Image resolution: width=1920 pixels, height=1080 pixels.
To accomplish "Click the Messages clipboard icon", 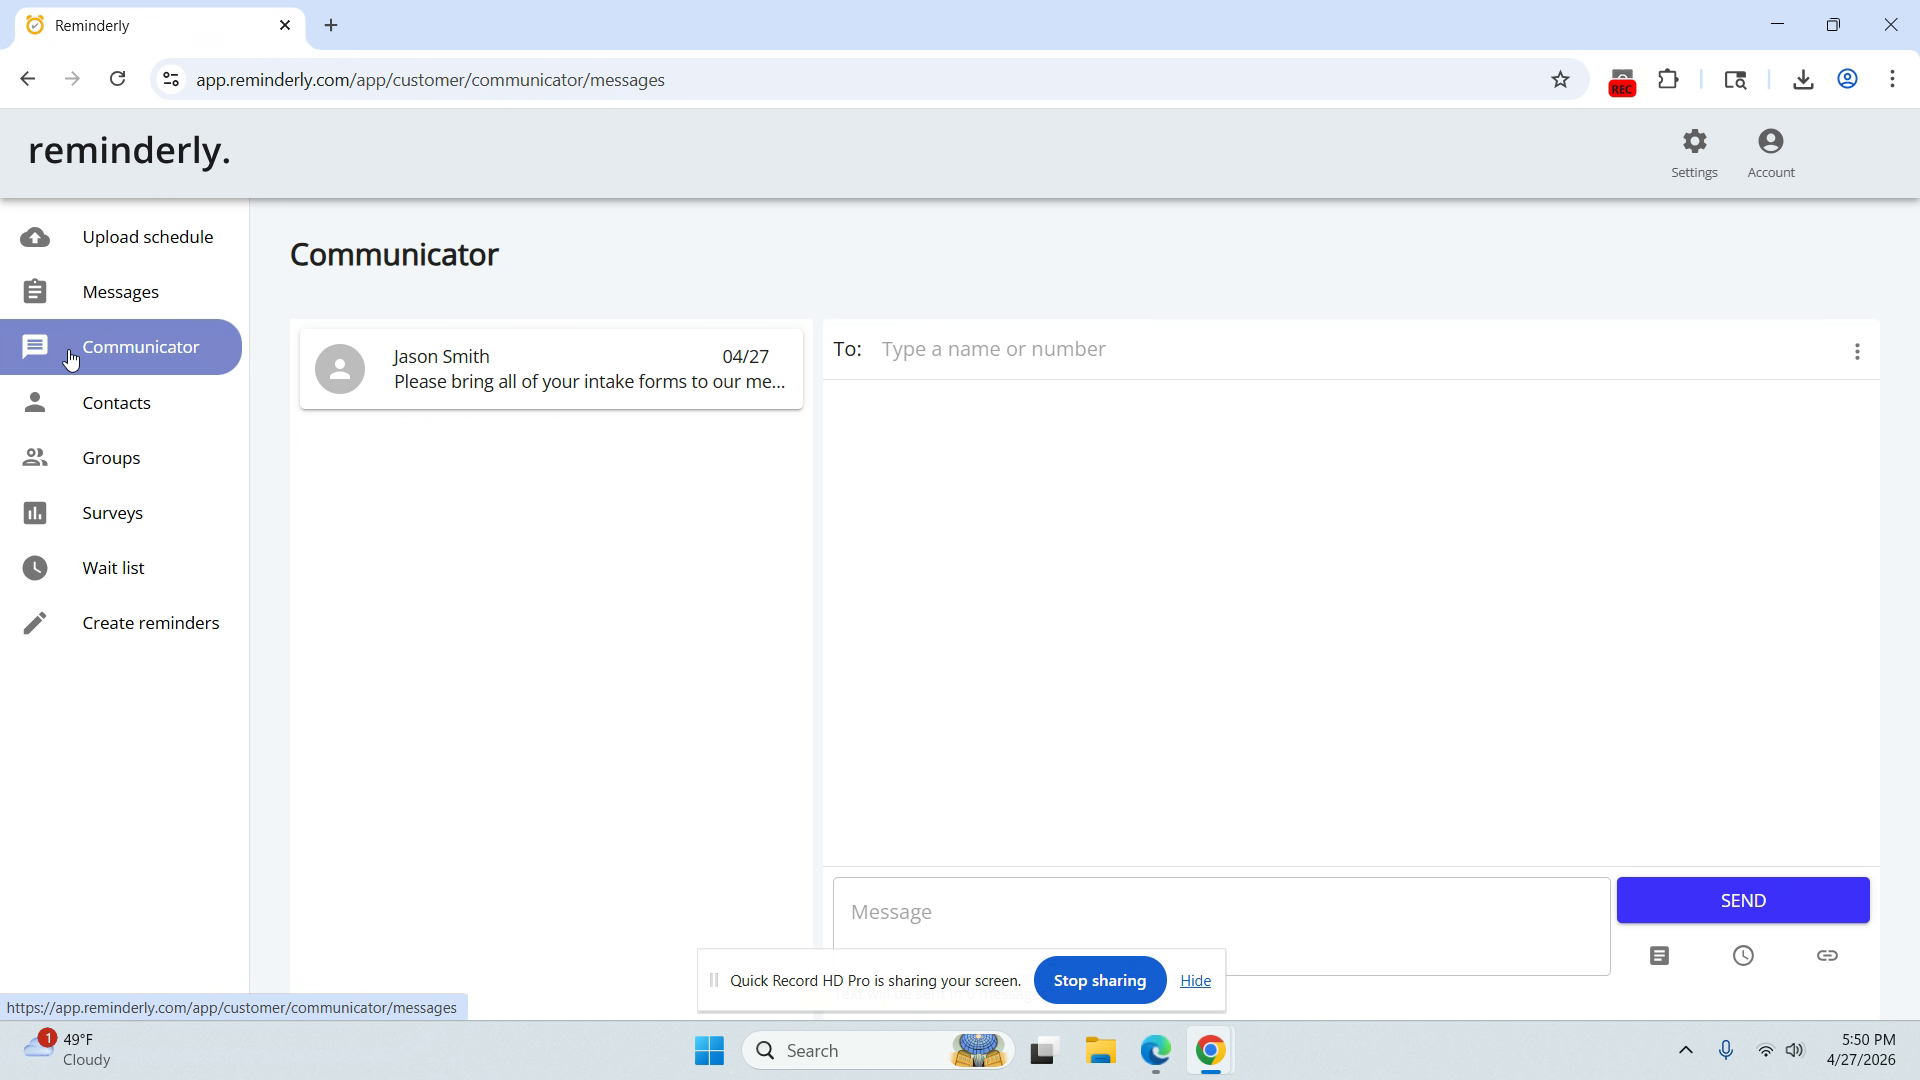I will (35, 292).
